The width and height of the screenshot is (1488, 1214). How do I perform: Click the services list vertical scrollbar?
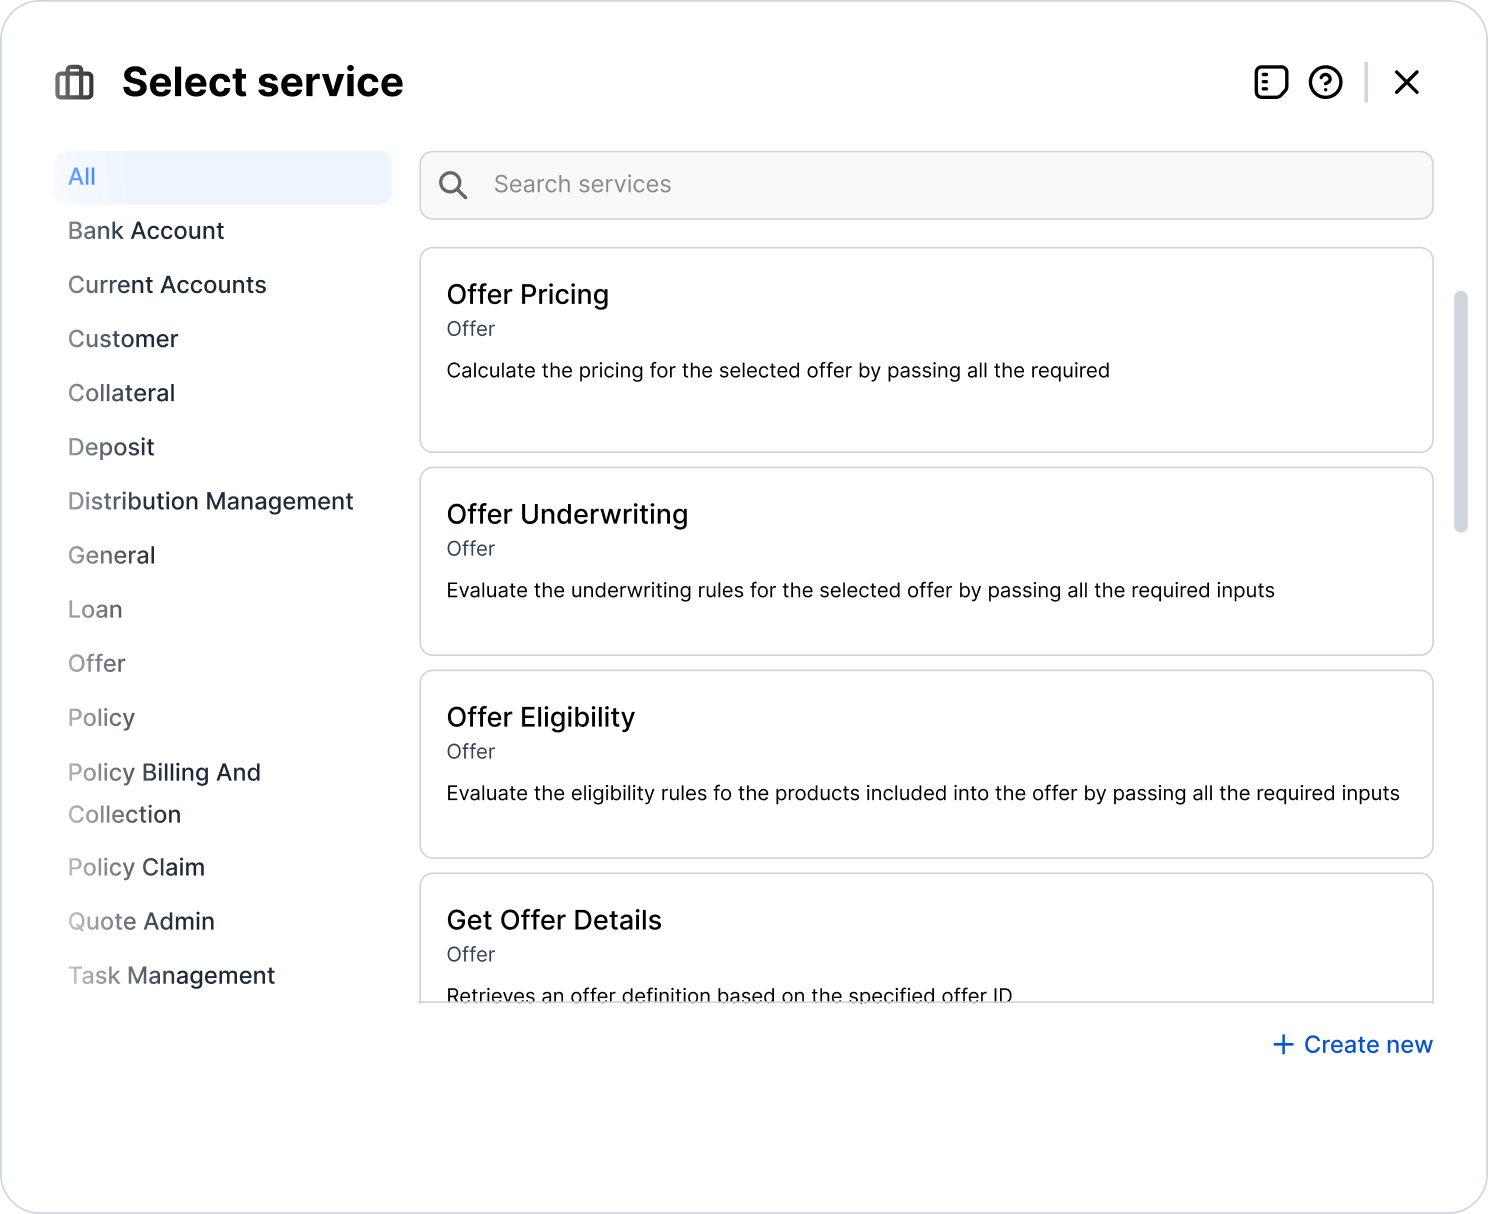coord(1460,412)
